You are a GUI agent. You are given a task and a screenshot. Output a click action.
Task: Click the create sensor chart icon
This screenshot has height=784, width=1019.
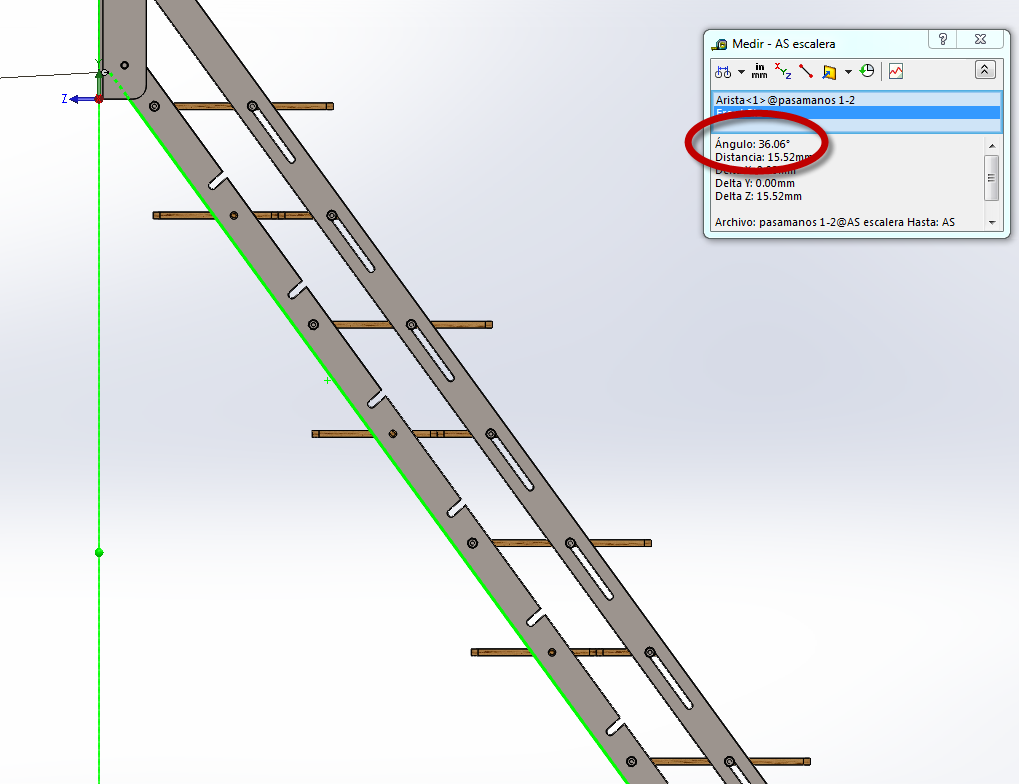tap(895, 71)
